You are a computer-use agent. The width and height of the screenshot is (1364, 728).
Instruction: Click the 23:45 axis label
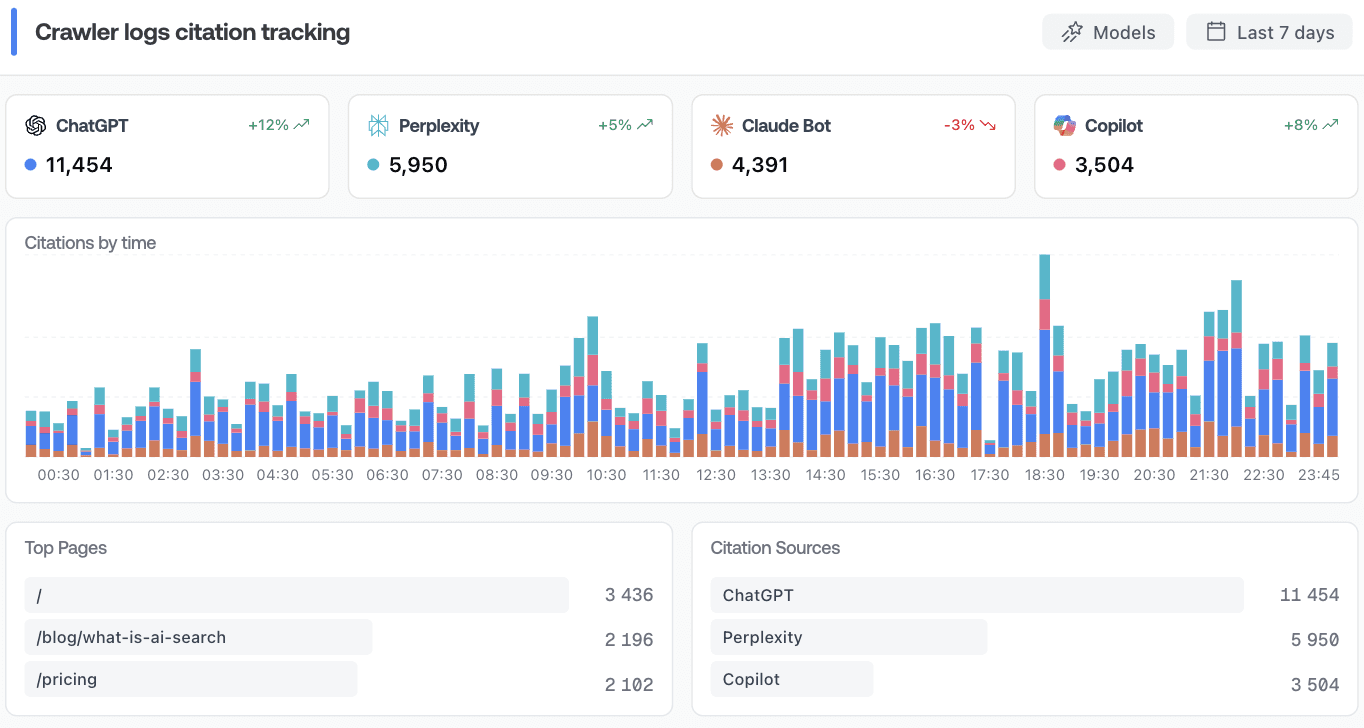[1318, 475]
